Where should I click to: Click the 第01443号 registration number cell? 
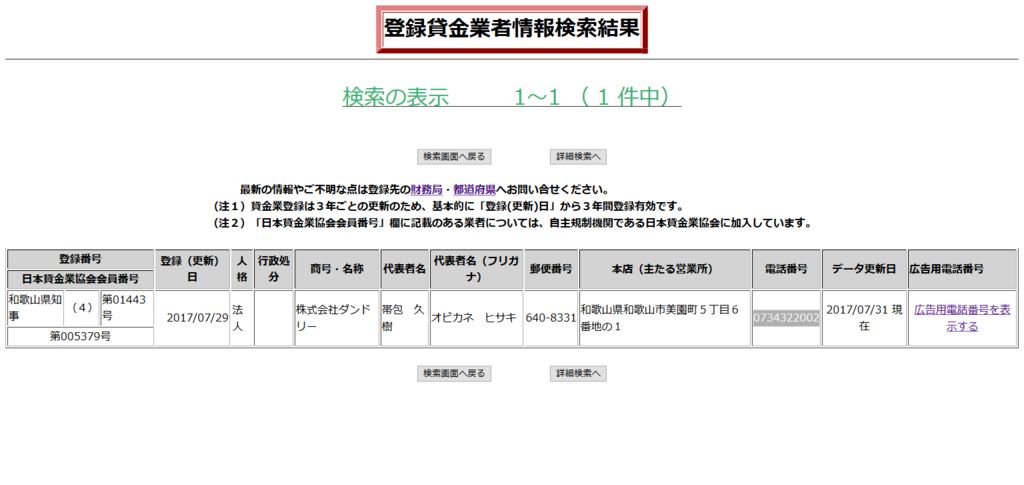coord(127,308)
